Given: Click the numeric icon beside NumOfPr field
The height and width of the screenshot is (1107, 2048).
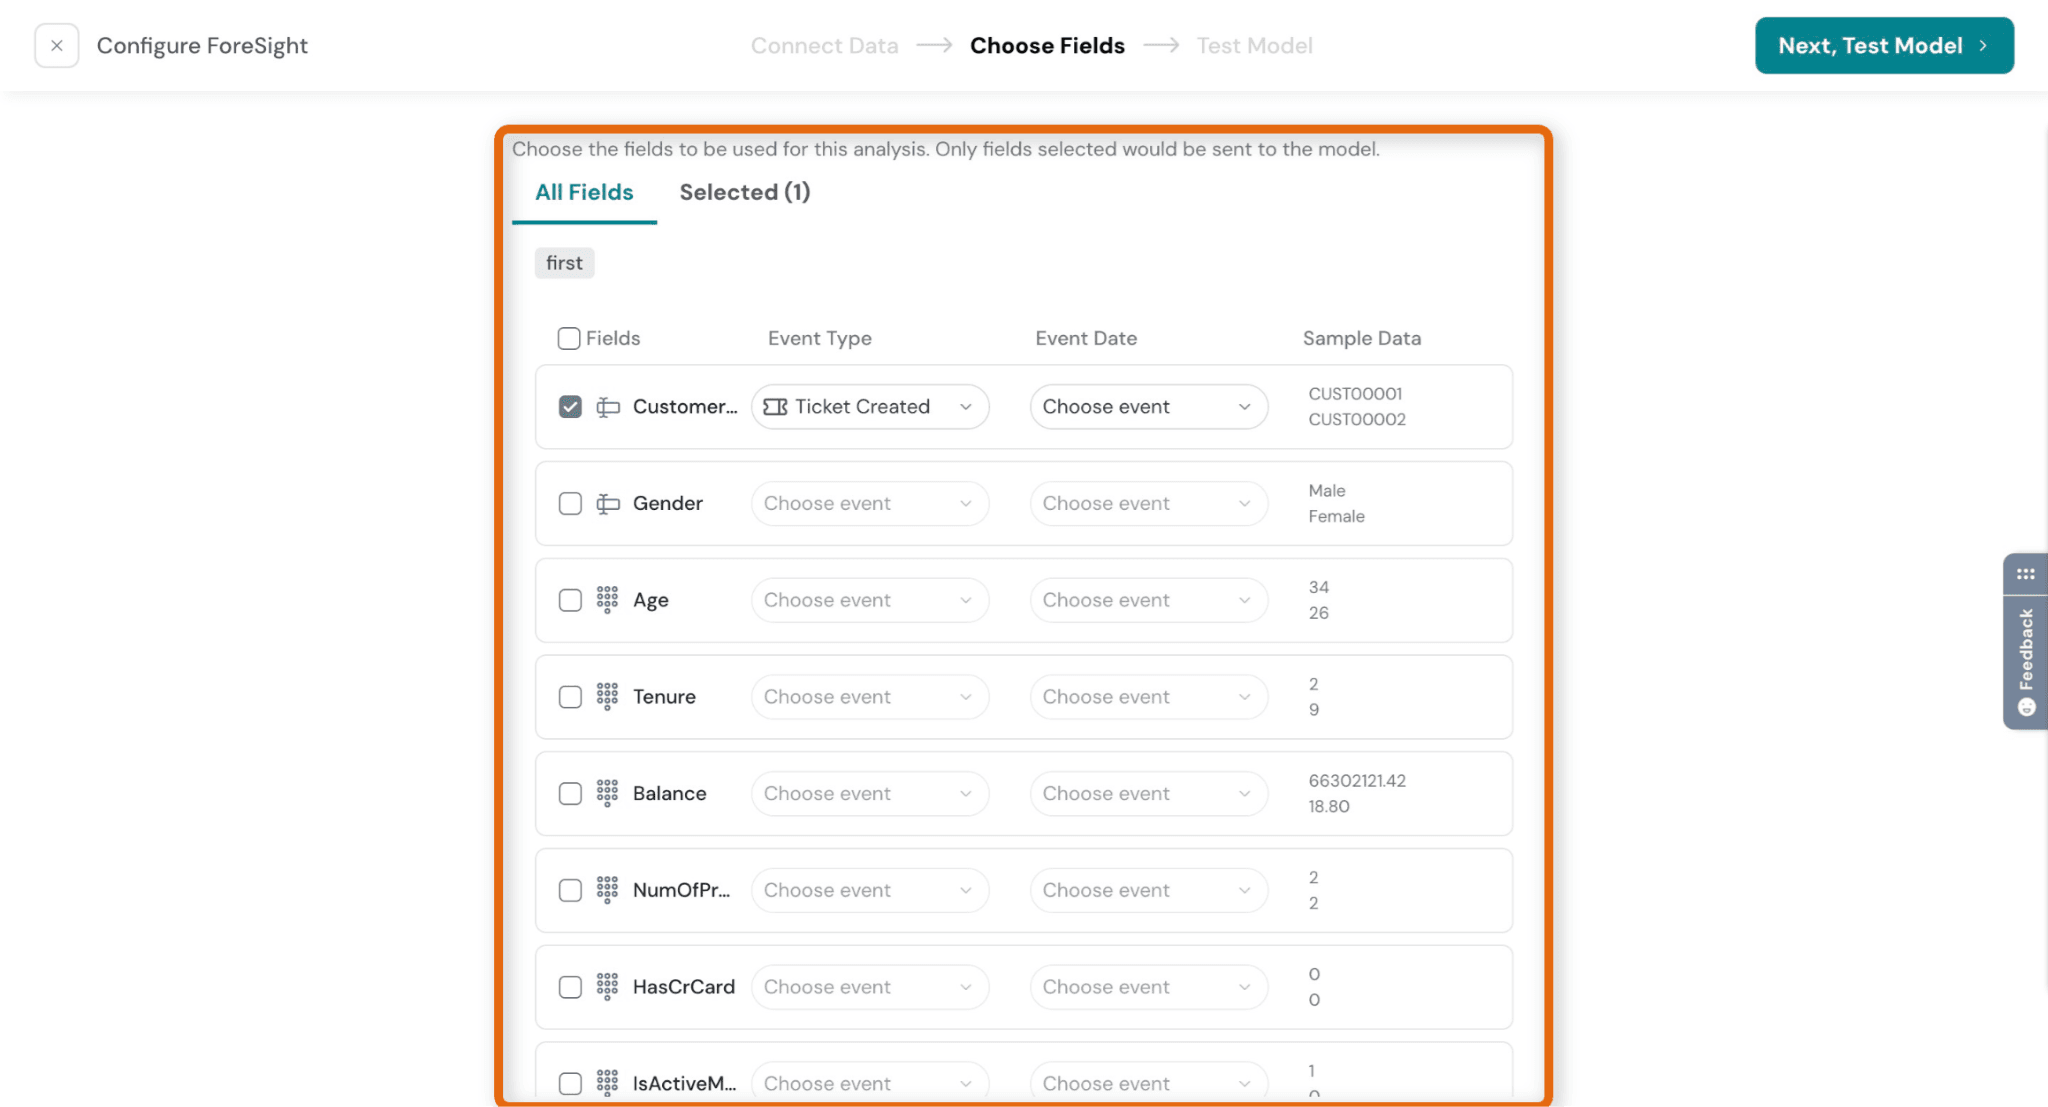Looking at the screenshot, I should (607, 890).
